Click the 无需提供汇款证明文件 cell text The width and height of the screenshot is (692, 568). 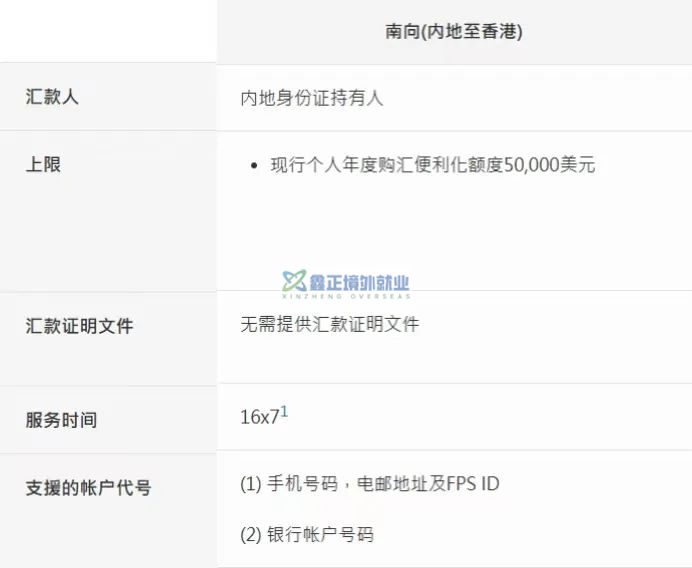[x=330, y=324]
